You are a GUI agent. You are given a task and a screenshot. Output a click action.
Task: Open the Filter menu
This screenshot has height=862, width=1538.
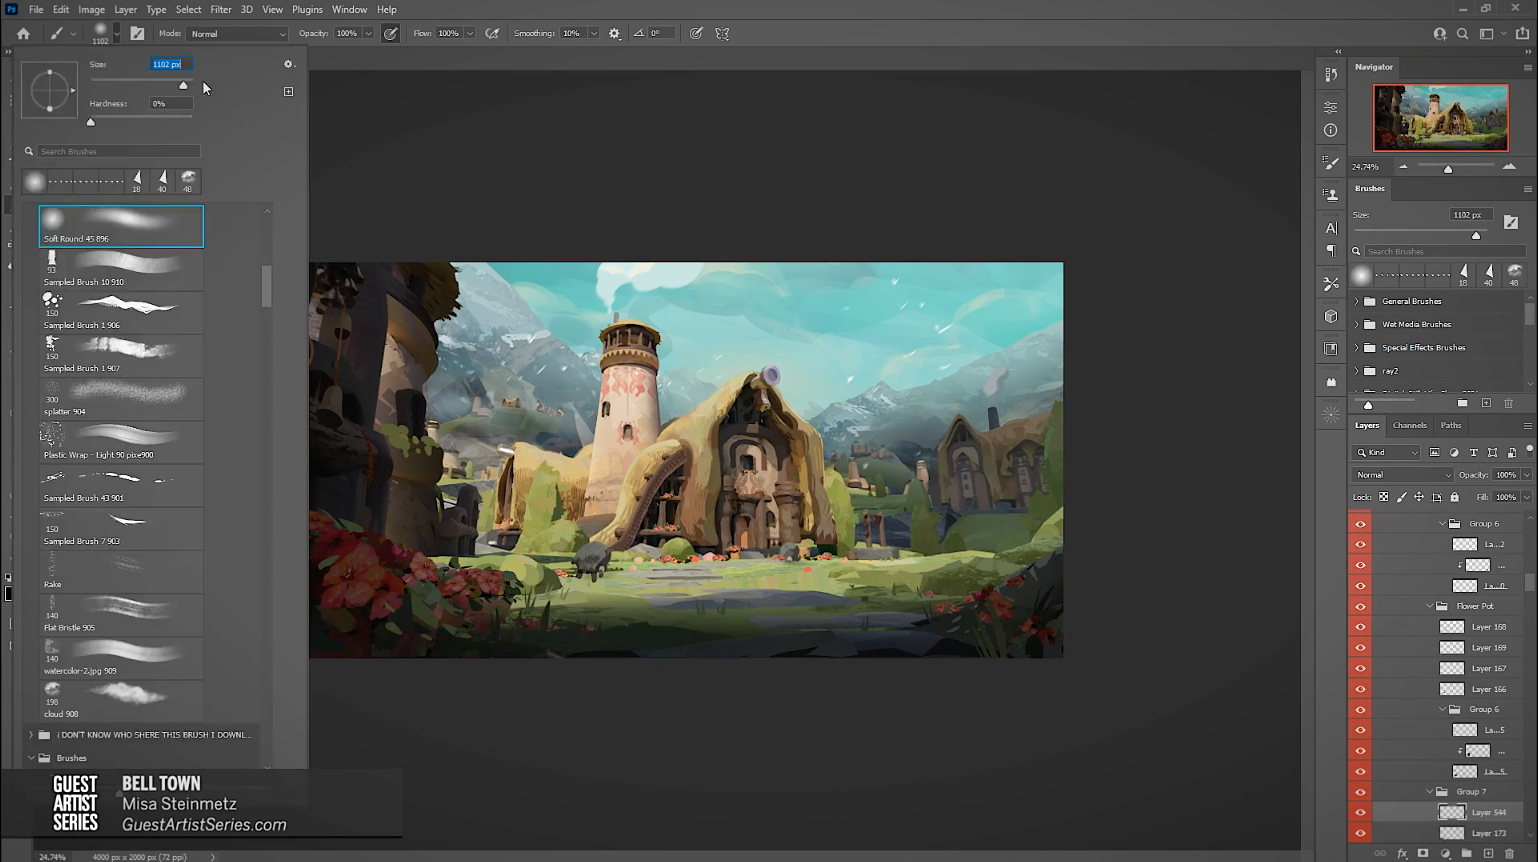(221, 9)
